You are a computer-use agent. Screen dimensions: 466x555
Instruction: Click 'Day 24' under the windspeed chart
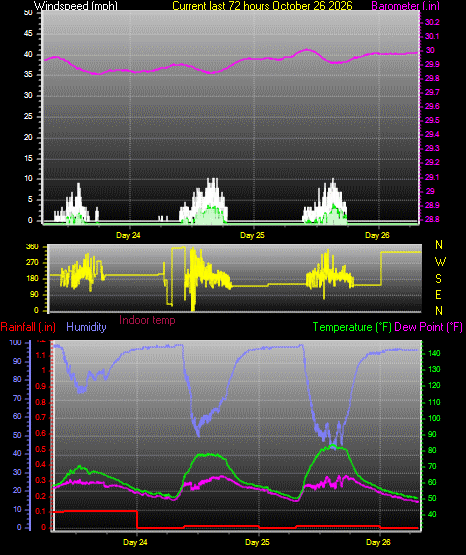(x=128, y=235)
